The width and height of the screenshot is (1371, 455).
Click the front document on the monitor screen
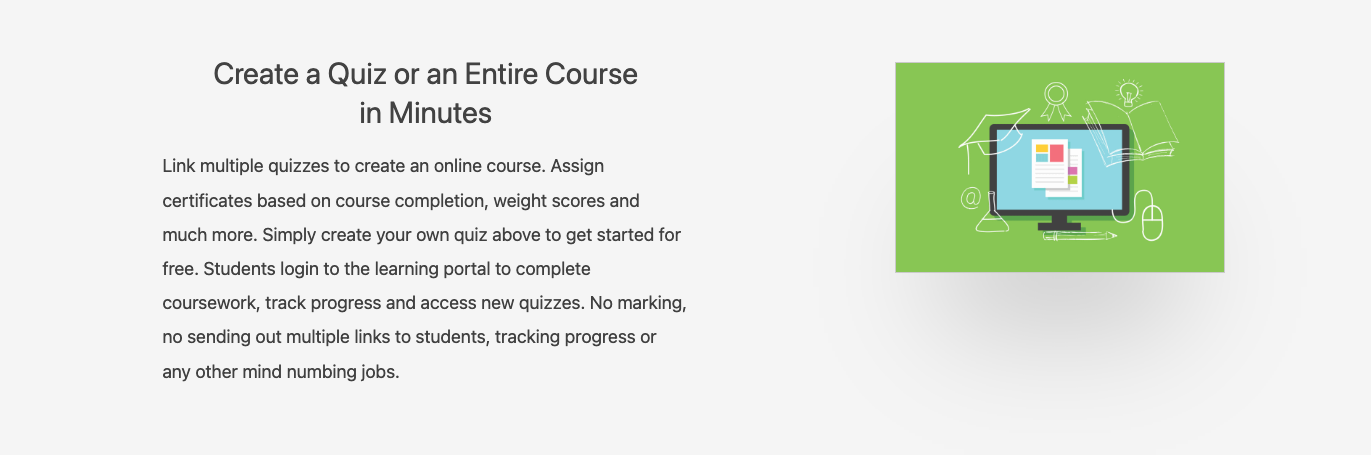click(x=1049, y=175)
